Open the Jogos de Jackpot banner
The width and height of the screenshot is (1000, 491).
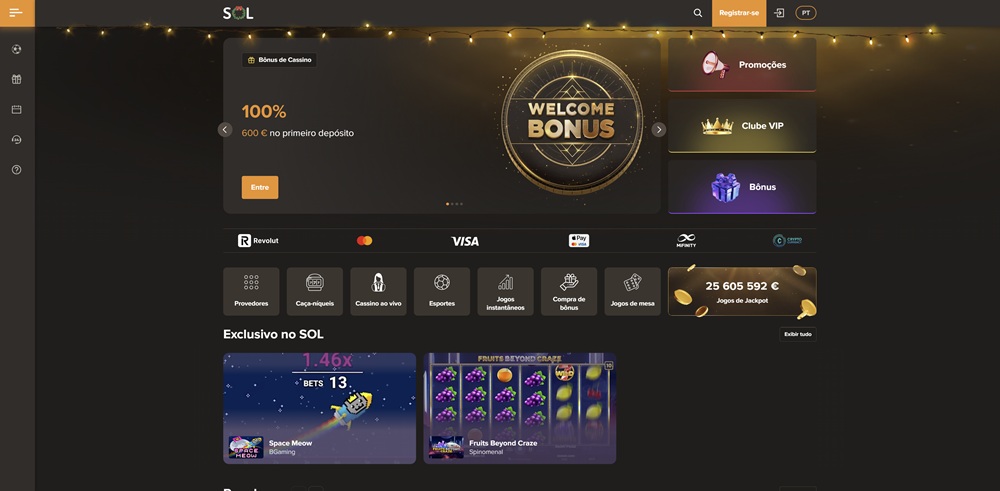[742, 291]
